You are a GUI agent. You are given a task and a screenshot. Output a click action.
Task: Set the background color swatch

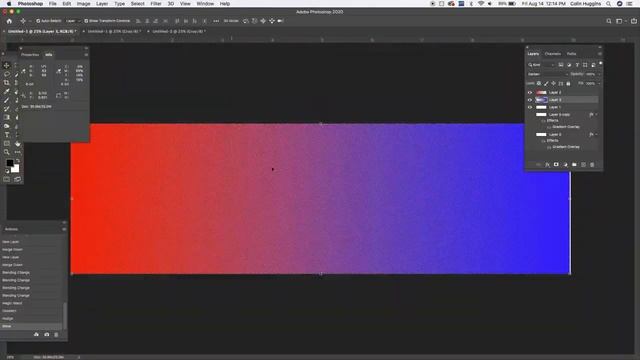point(15,169)
